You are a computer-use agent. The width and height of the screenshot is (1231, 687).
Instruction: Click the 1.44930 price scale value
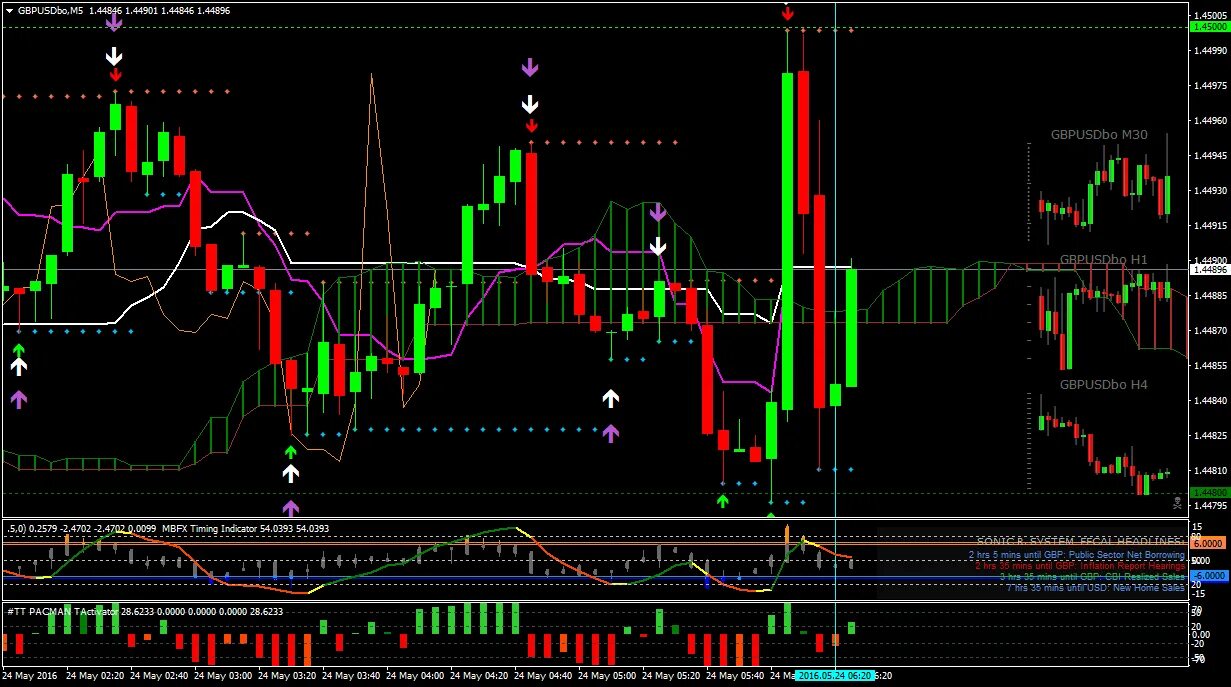[1210, 190]
